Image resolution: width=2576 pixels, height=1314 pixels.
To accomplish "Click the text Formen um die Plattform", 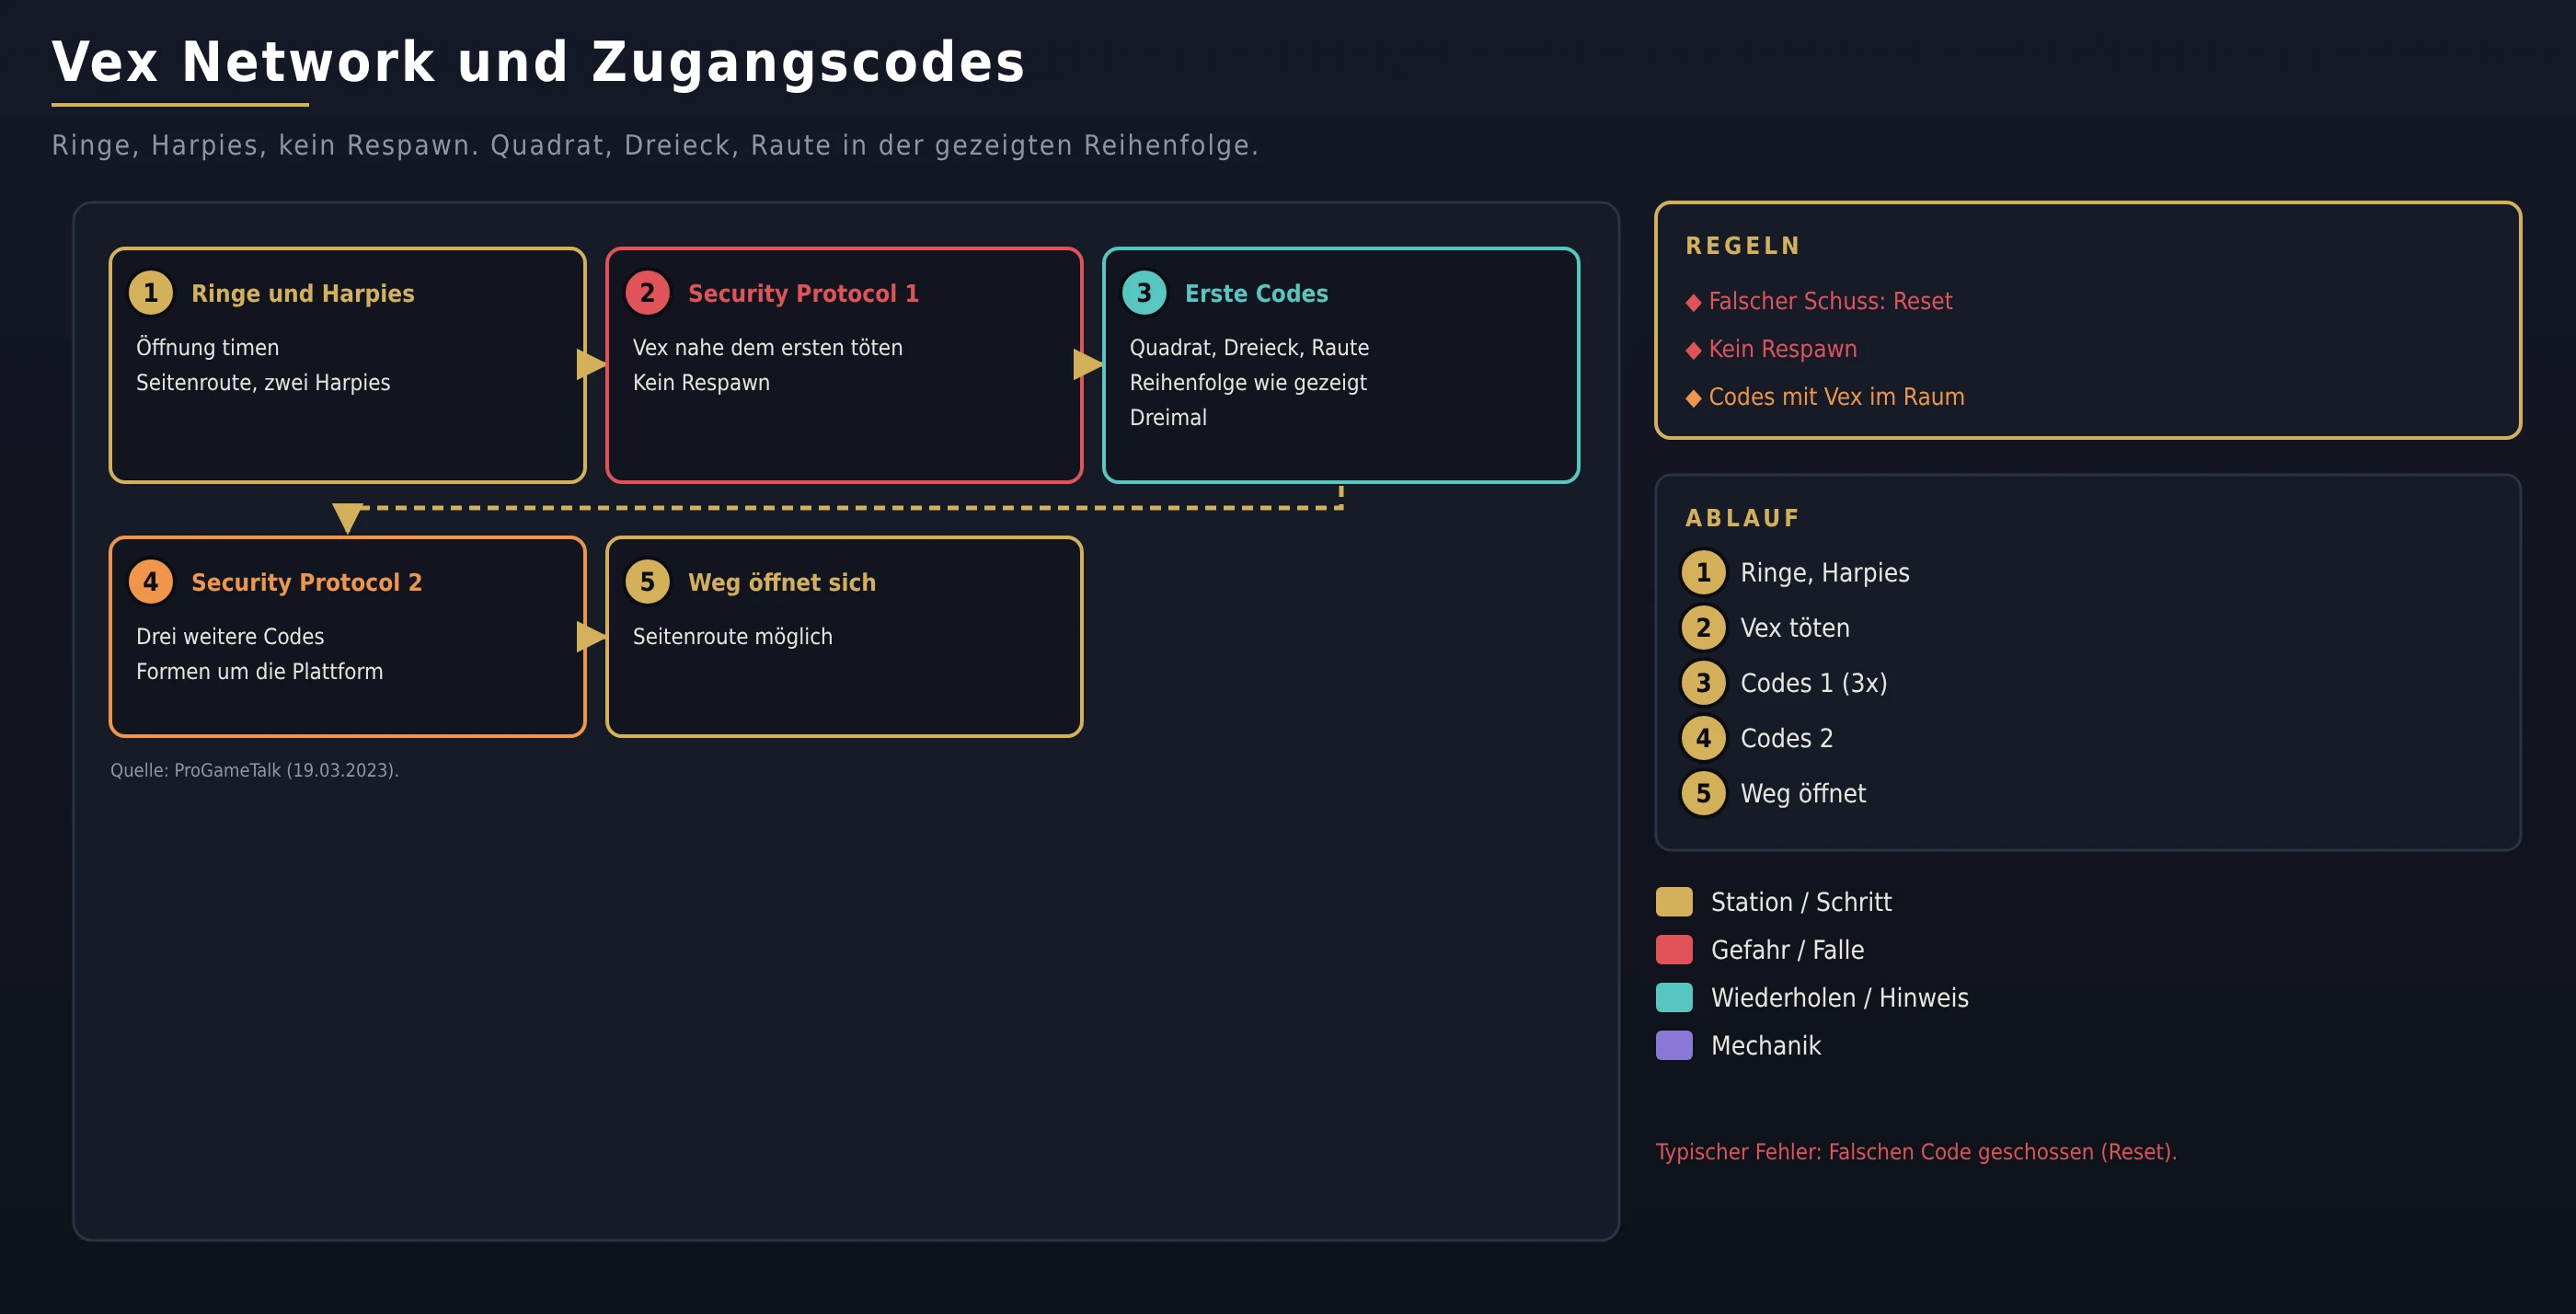I will tap(259, 671).
